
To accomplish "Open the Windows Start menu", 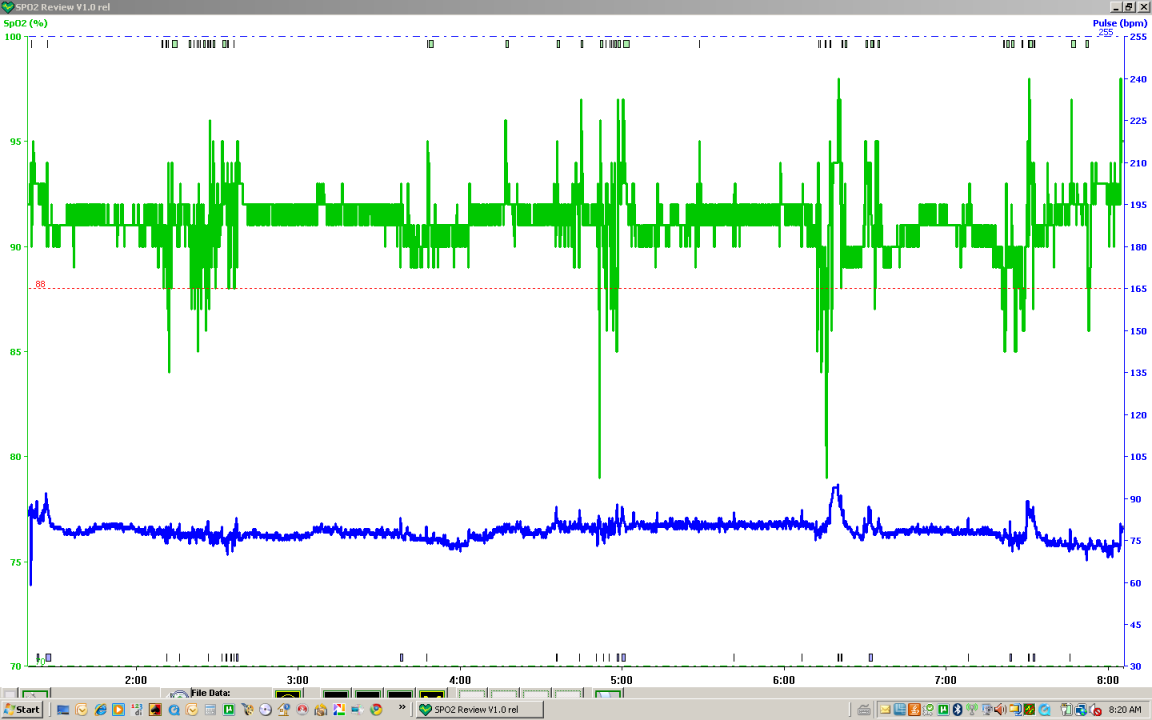I will click(22, 709).
